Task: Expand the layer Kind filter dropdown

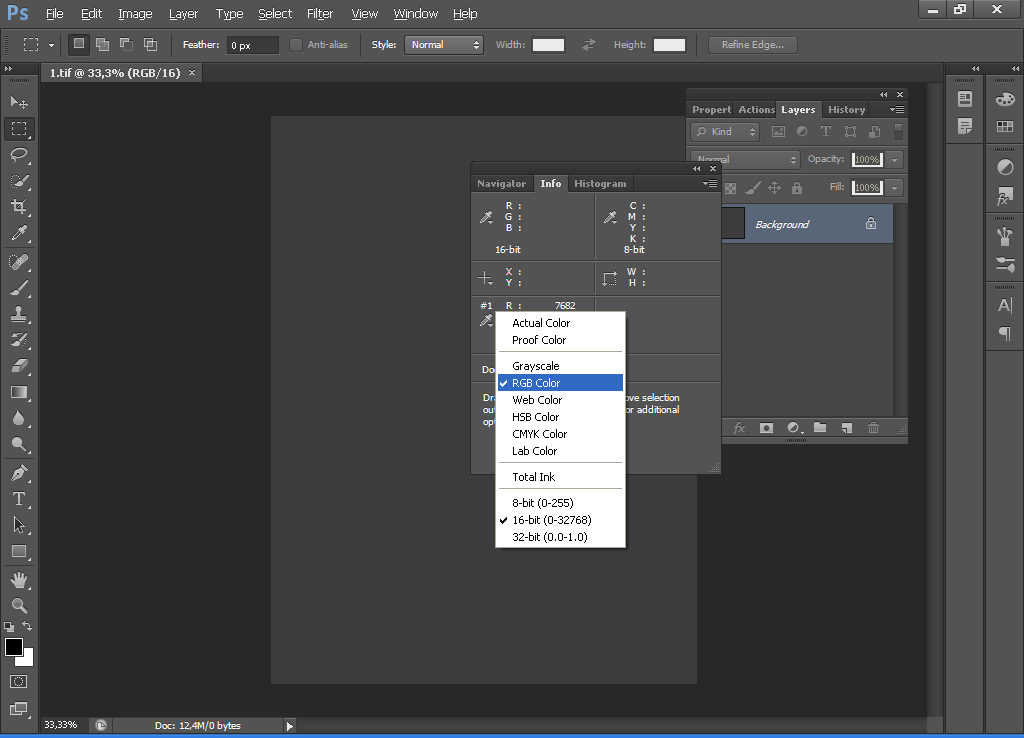Action: tap(726, 132)
